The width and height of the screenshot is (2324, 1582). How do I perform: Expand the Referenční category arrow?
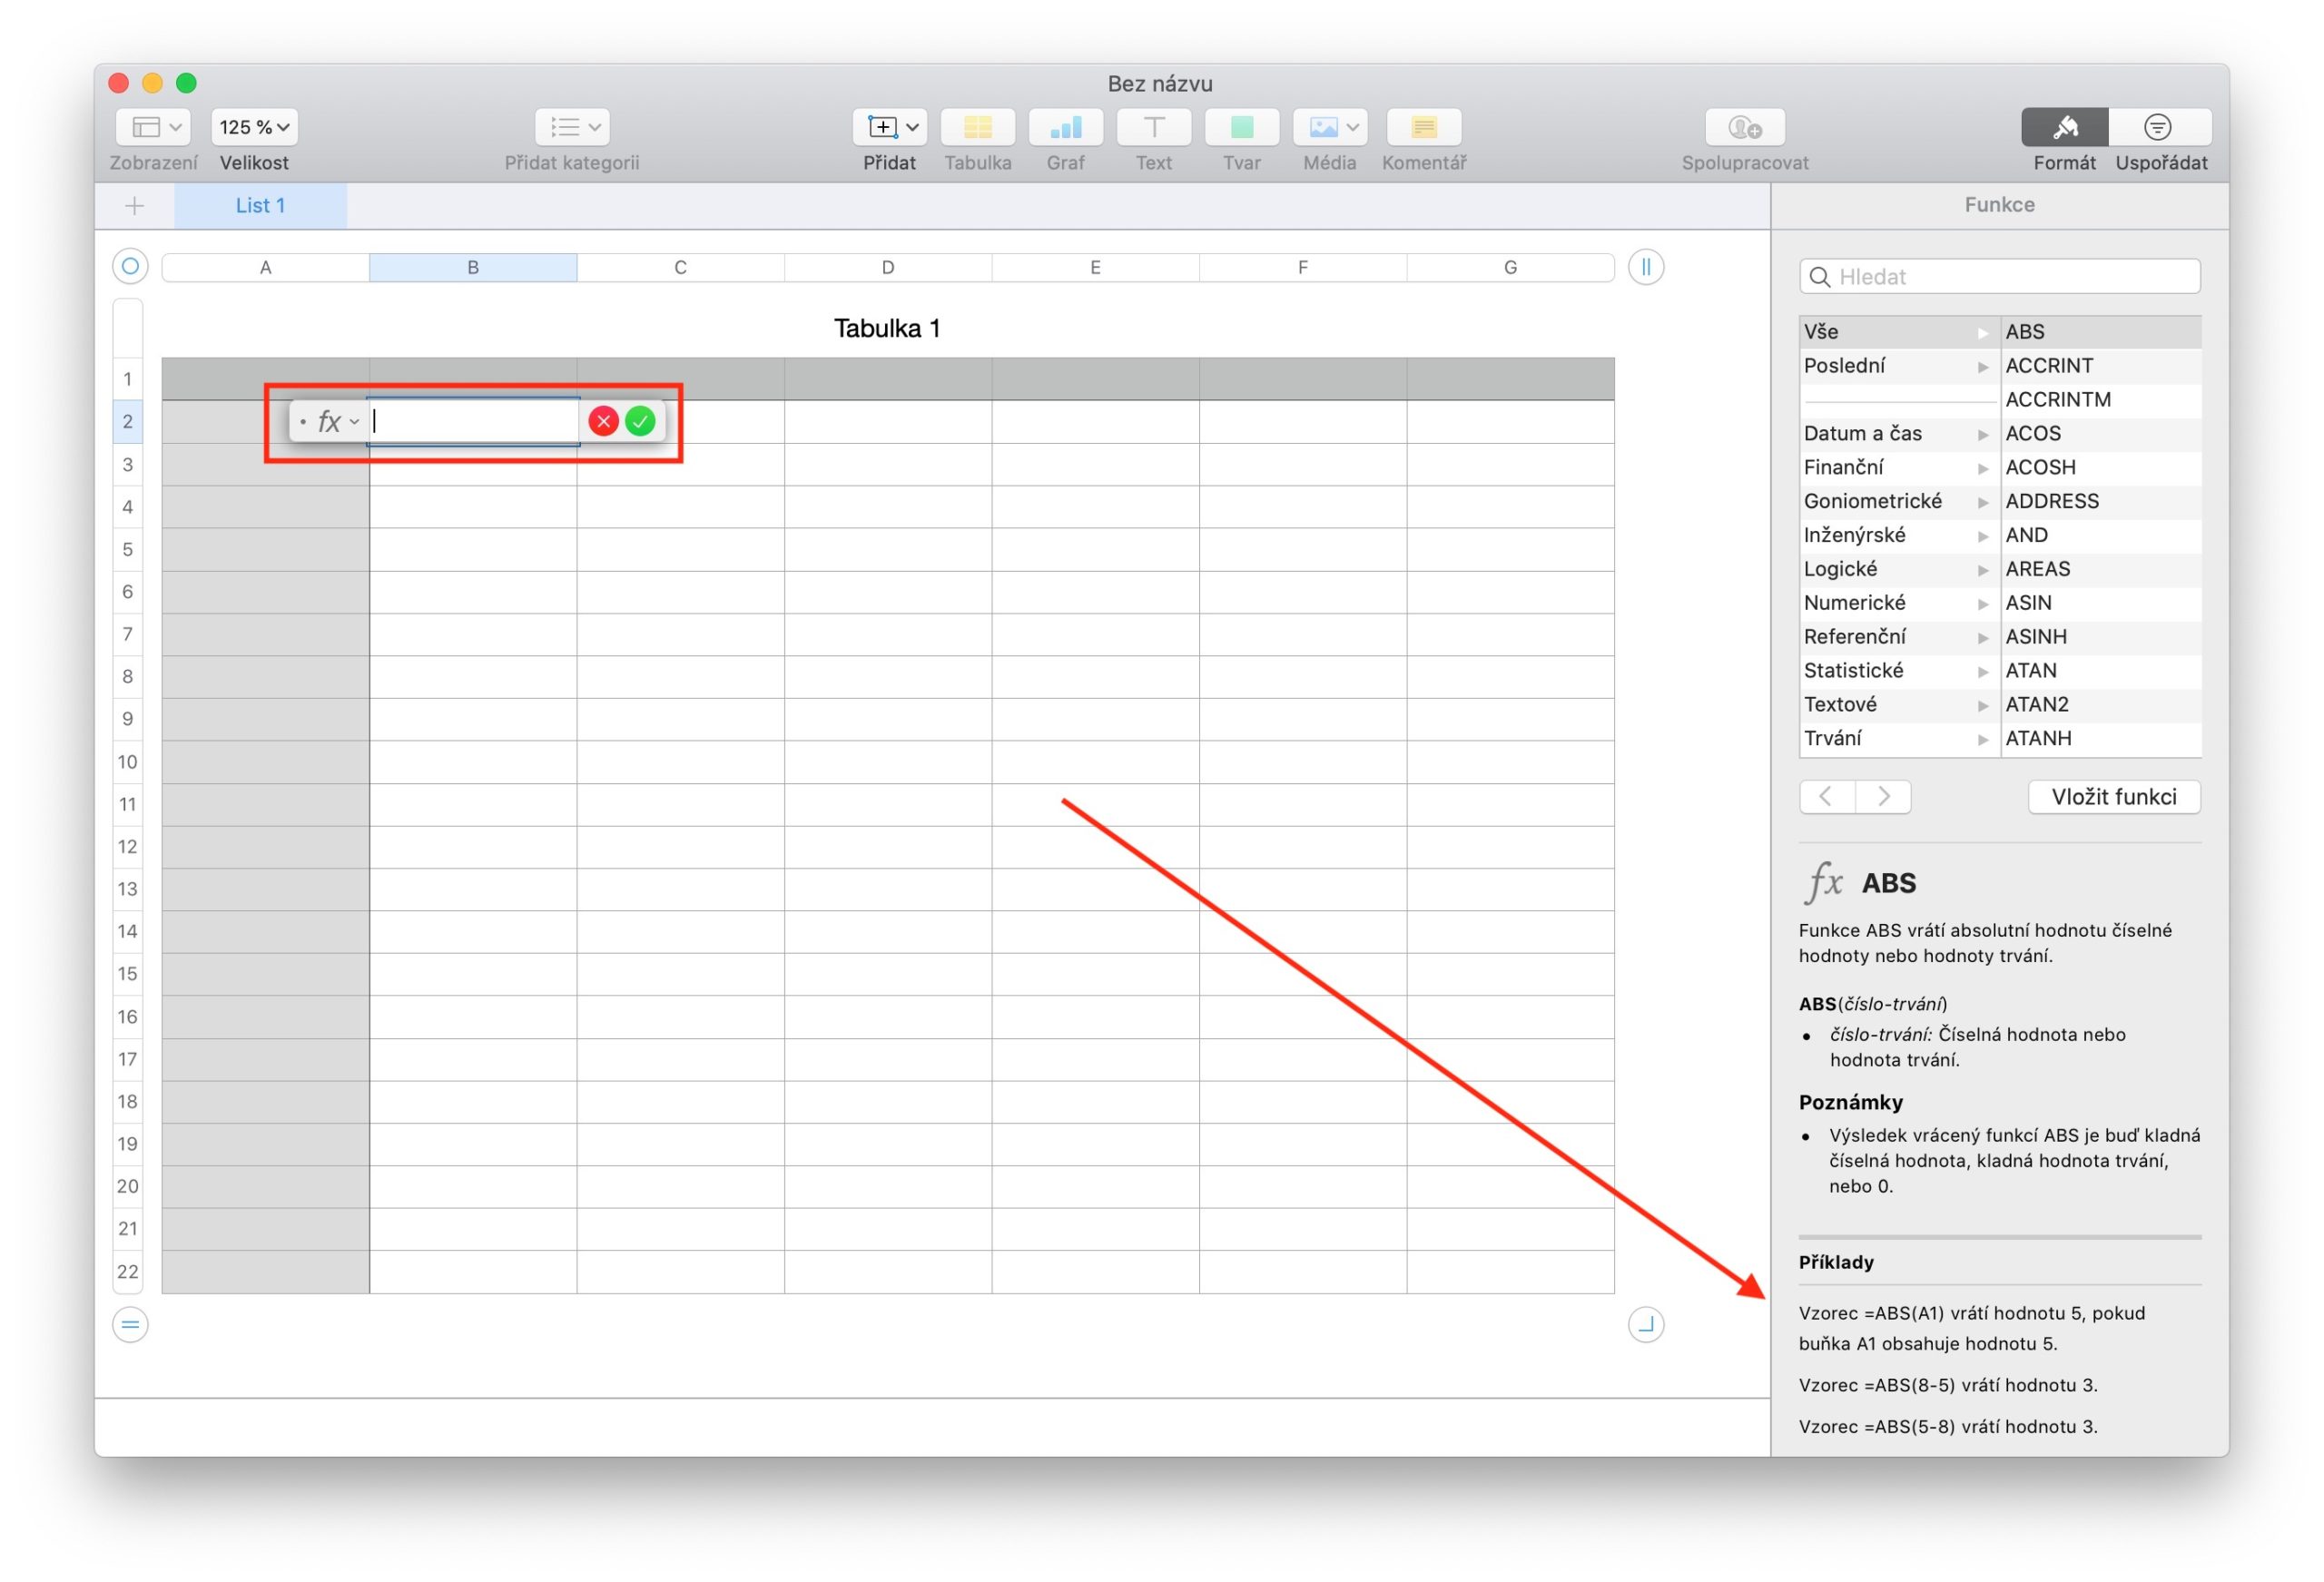pos(1983,638)
